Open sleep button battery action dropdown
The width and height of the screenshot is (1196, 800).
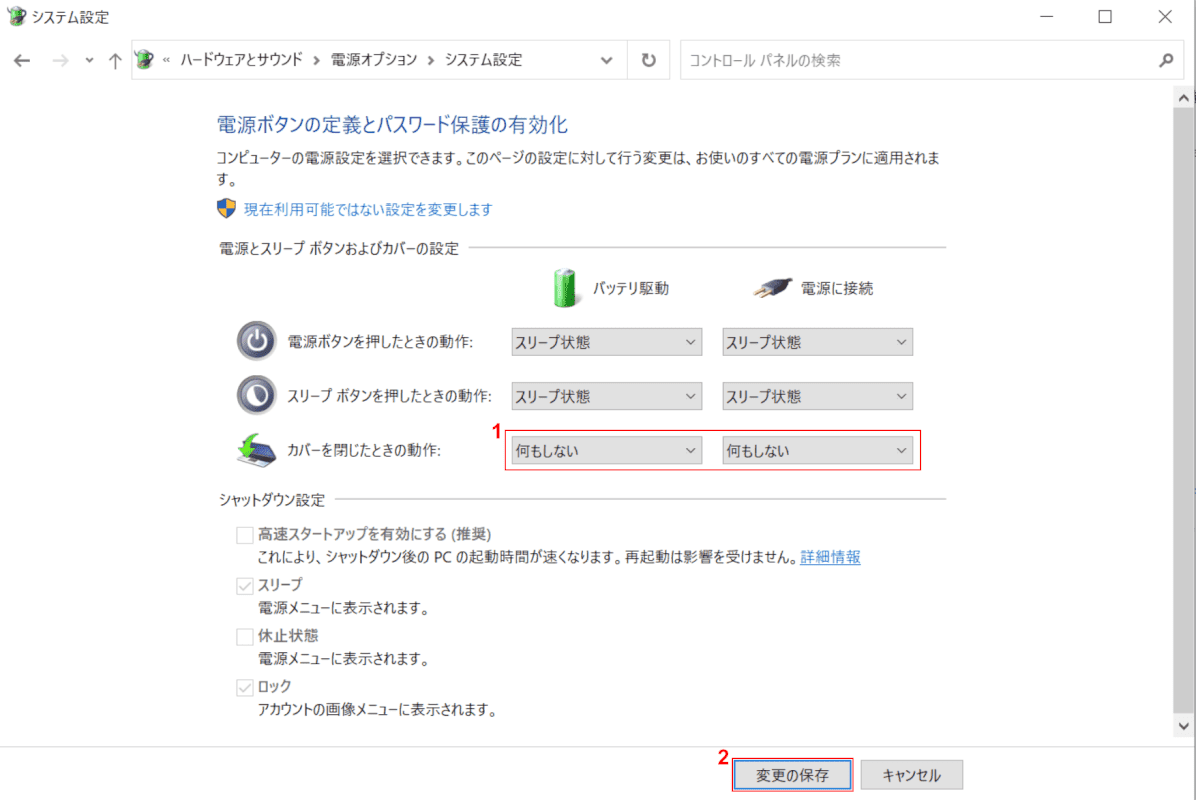pos(606,397)
